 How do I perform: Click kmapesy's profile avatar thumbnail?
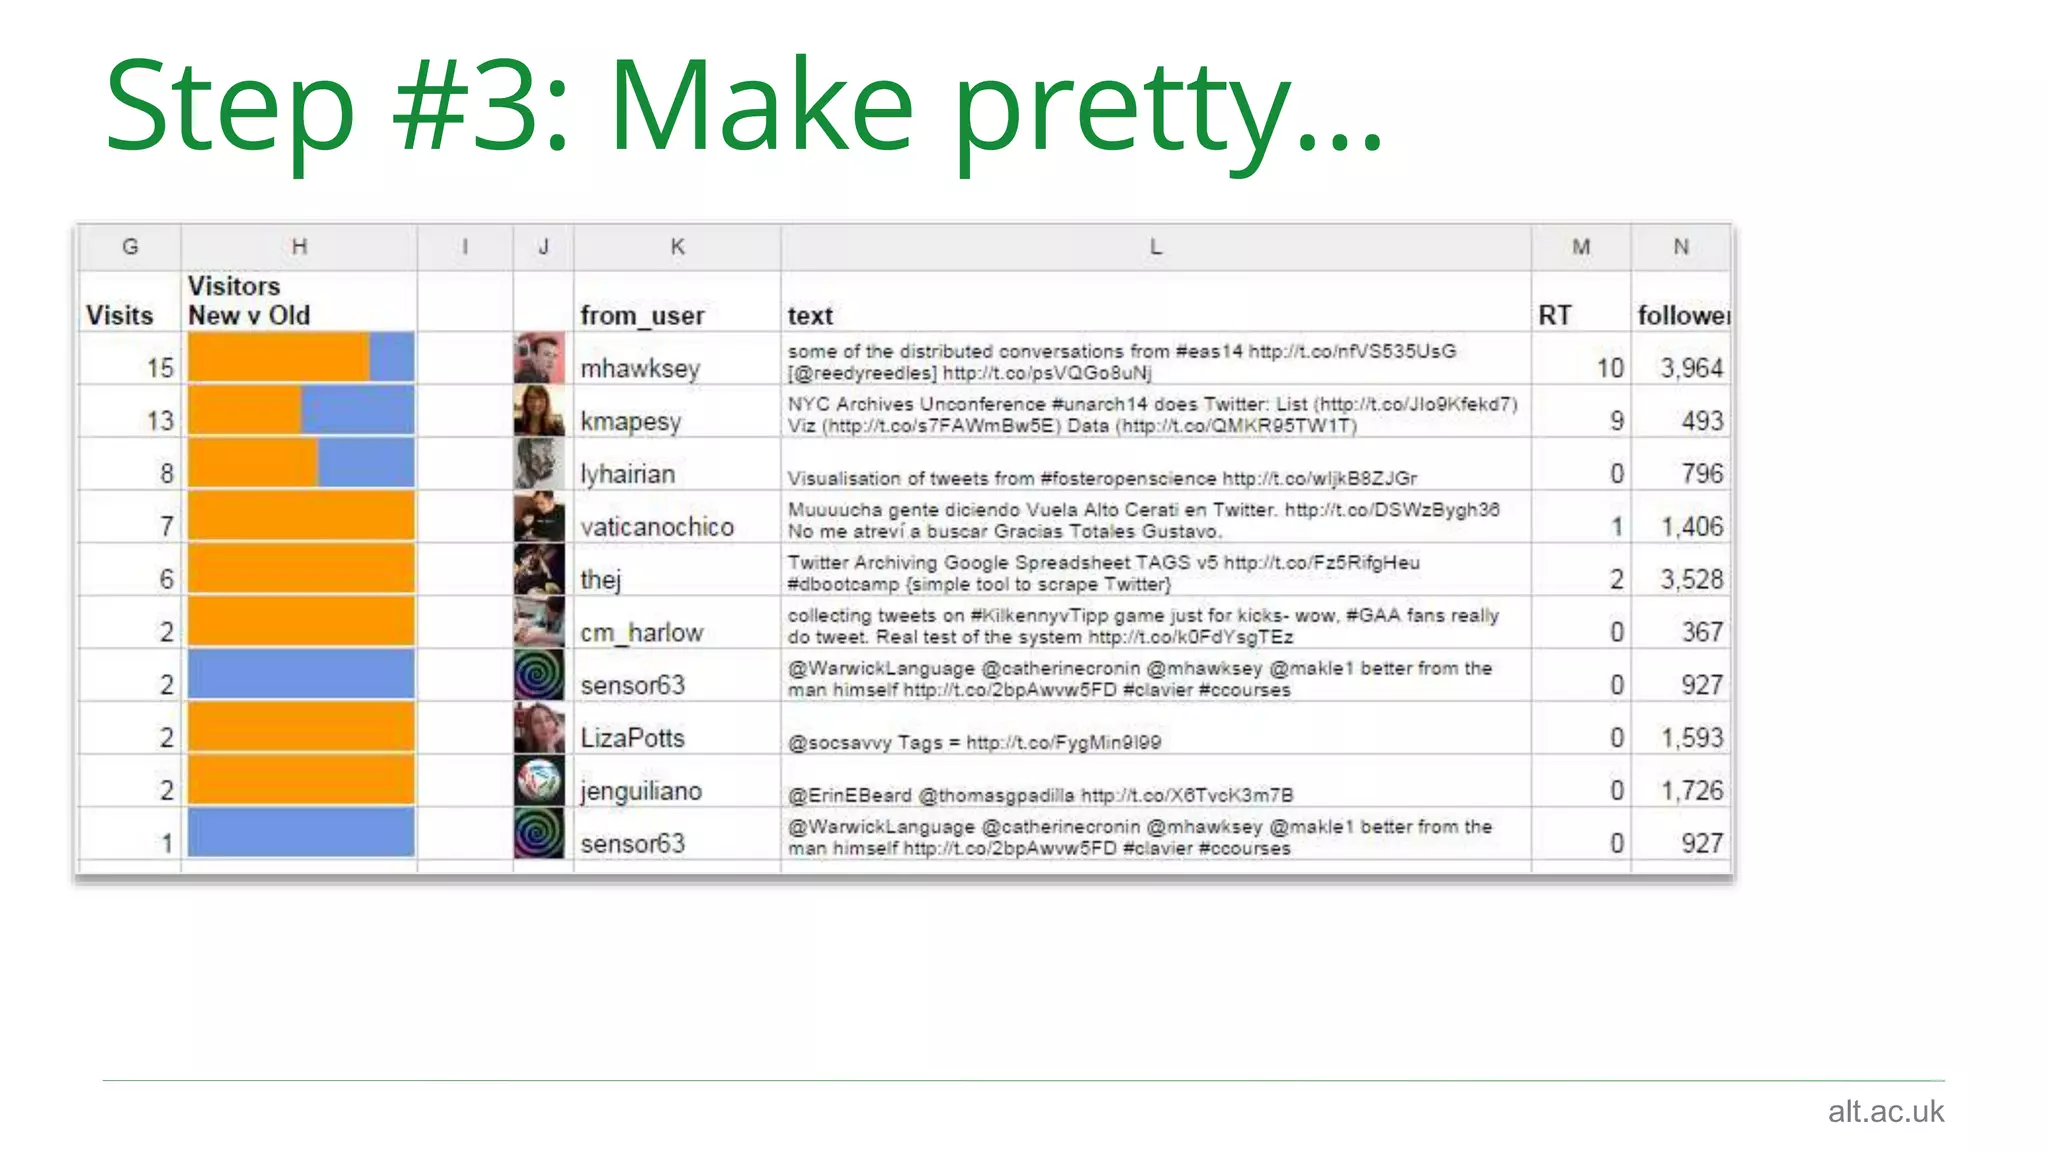coord(539,411)
